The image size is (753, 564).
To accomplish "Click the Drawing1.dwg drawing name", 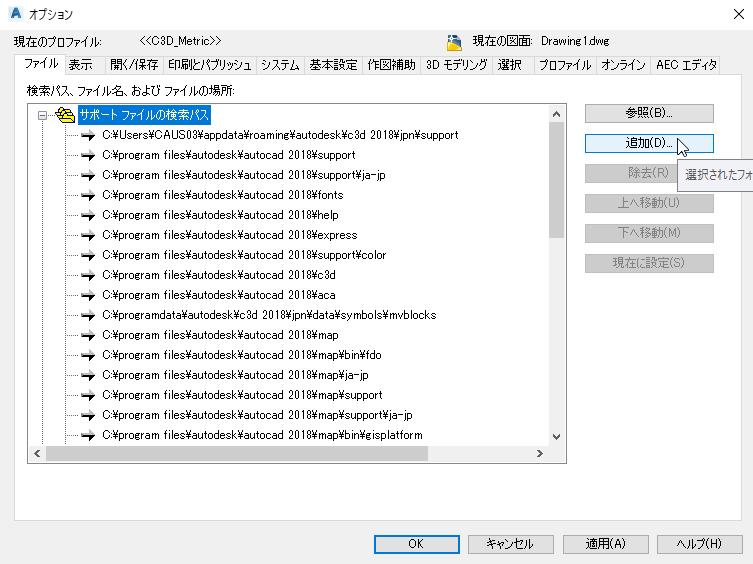I will point(575,41).
